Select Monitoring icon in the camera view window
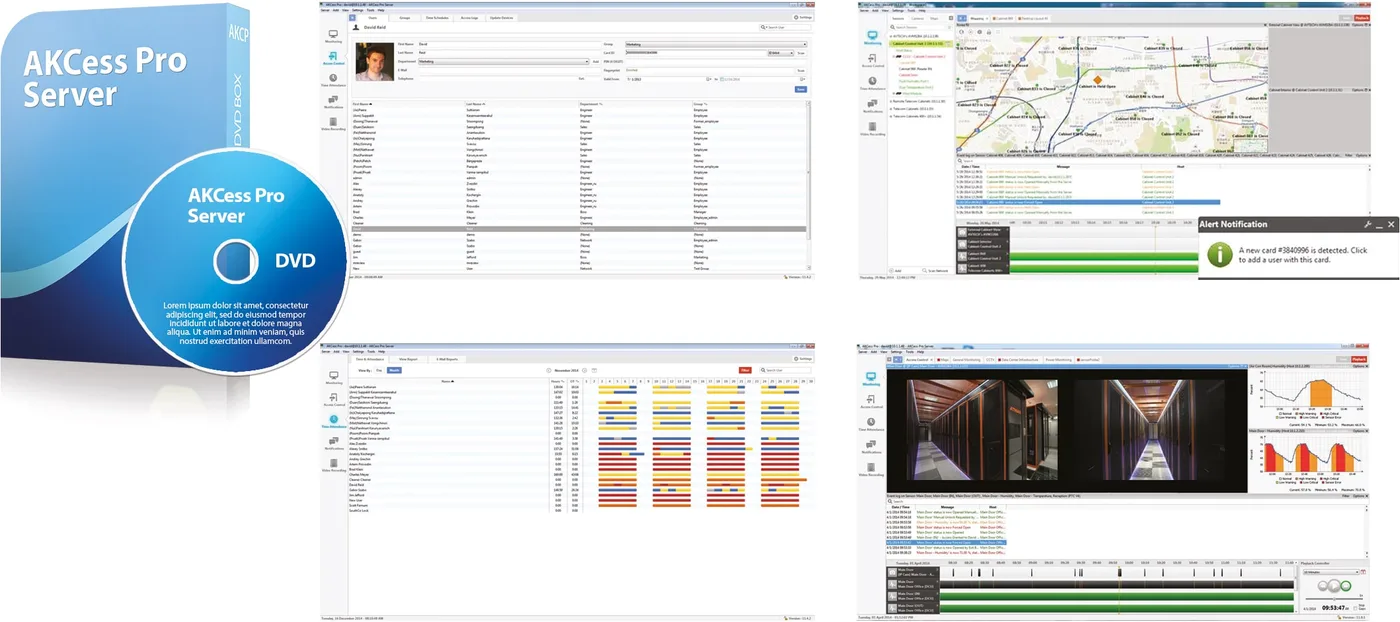This screenshot has height=622, width=1400. (871, 378)
